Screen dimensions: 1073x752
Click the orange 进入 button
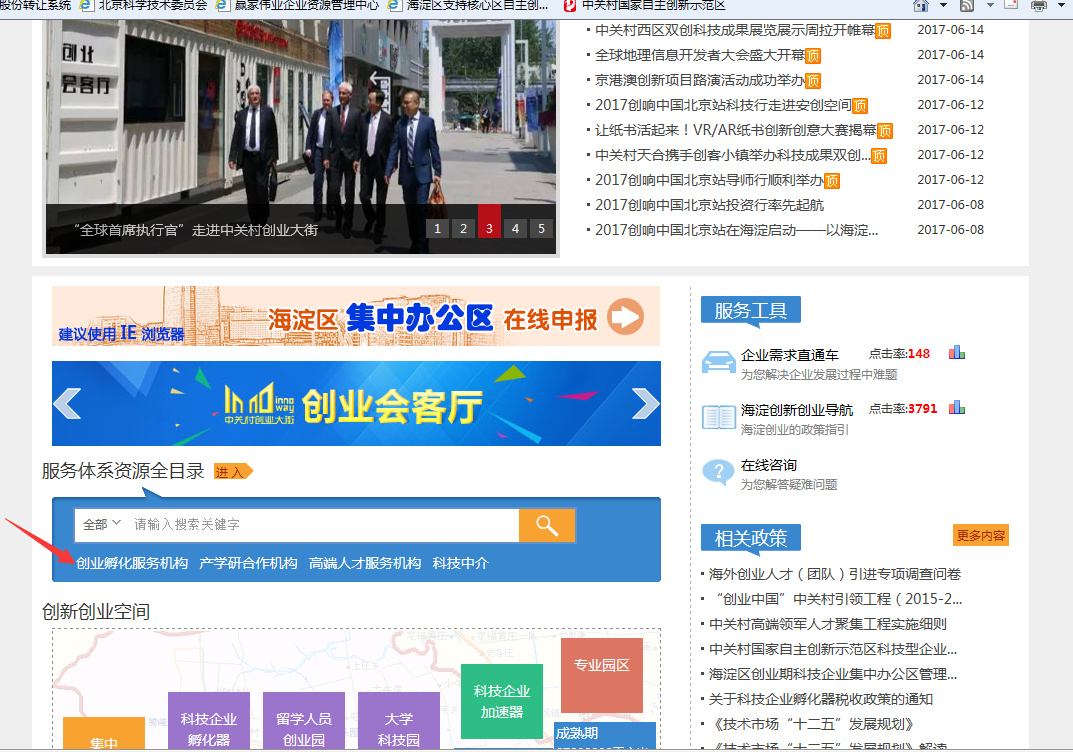click(x=233, y=471)
